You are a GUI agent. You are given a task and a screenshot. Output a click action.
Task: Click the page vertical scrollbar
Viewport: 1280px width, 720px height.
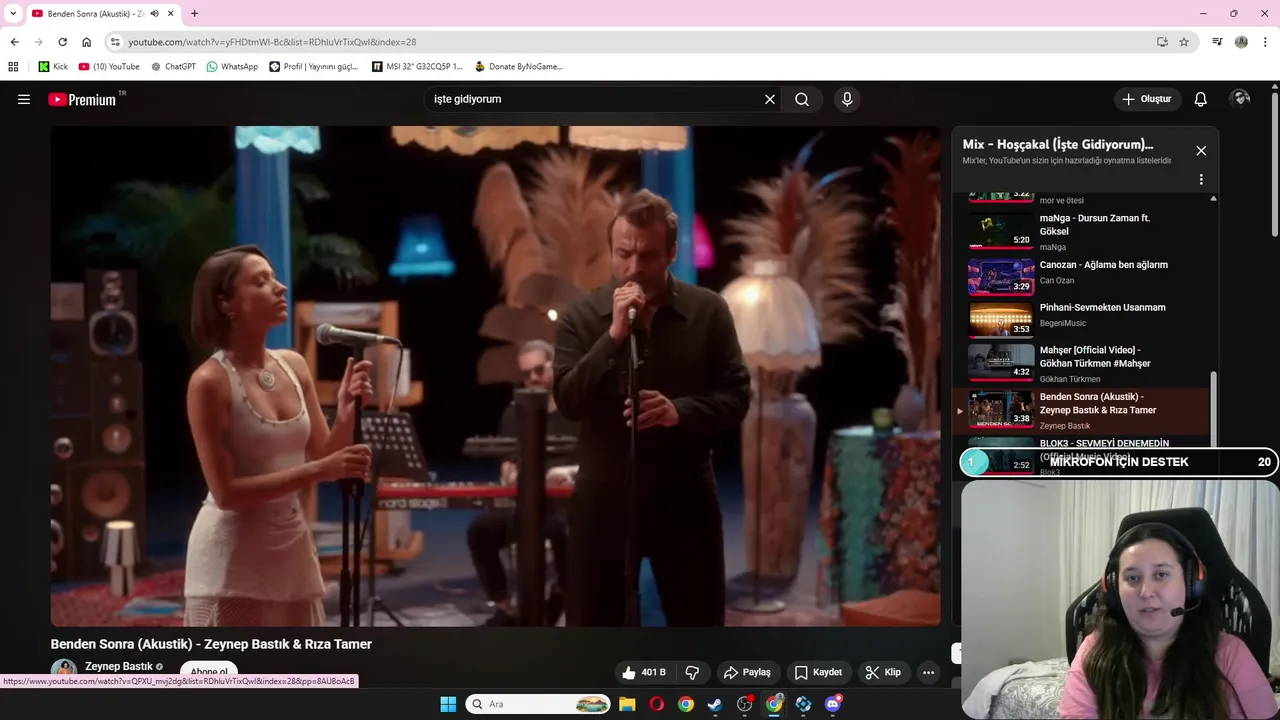(1275, 165)
